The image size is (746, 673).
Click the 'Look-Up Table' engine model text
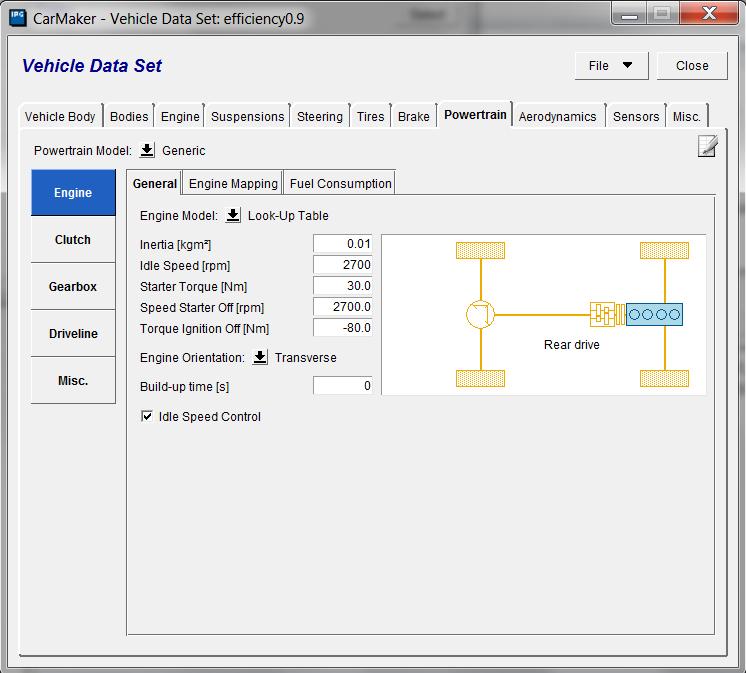(288, 215)
